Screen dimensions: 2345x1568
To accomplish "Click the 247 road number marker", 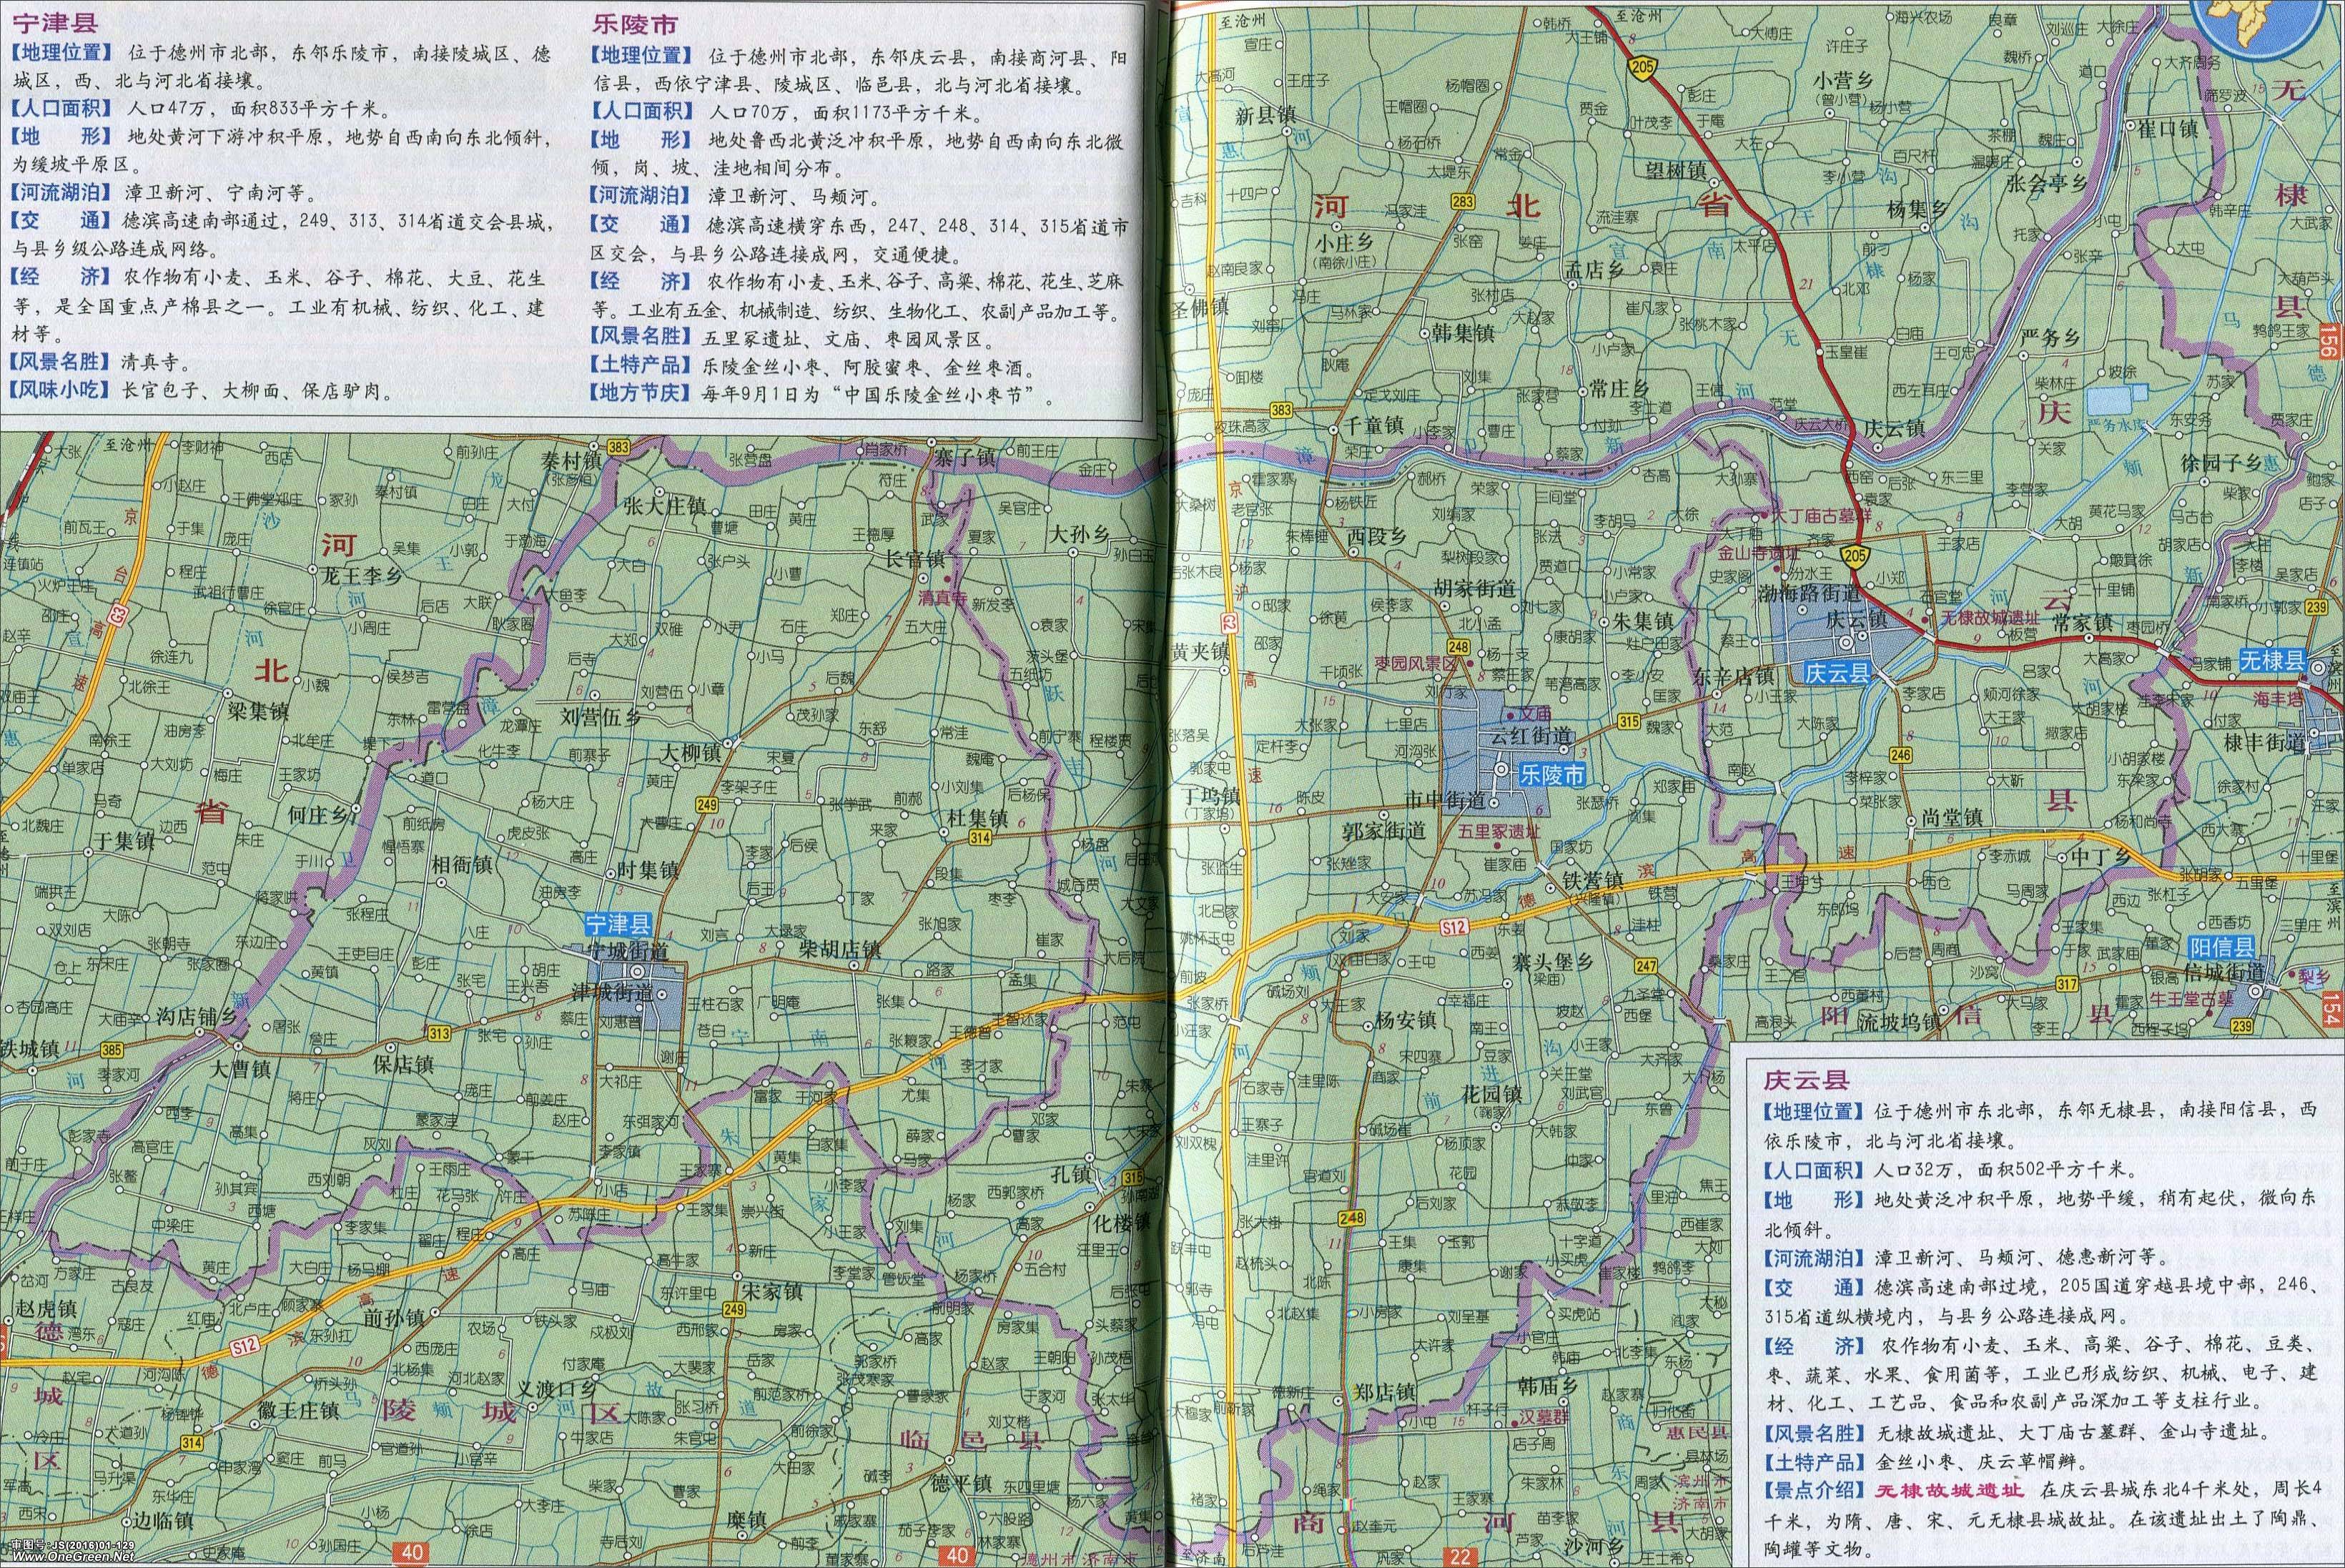I will pos(1646,967).
